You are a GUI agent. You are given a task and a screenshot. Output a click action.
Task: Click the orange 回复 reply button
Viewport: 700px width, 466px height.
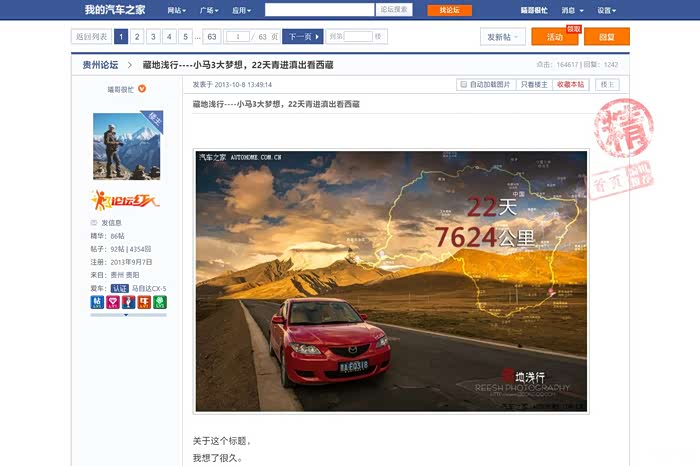click(607, 37)
